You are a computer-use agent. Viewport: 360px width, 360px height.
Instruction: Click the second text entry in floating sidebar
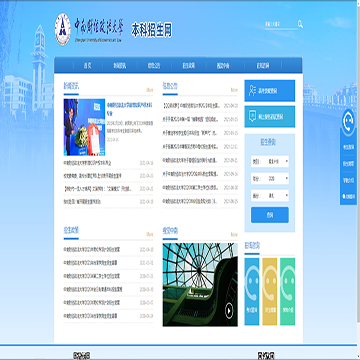(349, 164)
